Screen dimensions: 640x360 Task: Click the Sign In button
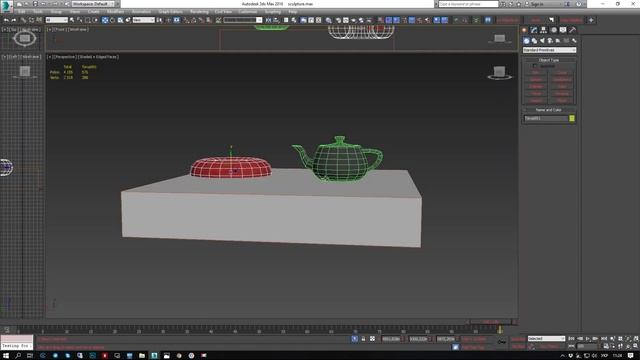coord(537,4)
